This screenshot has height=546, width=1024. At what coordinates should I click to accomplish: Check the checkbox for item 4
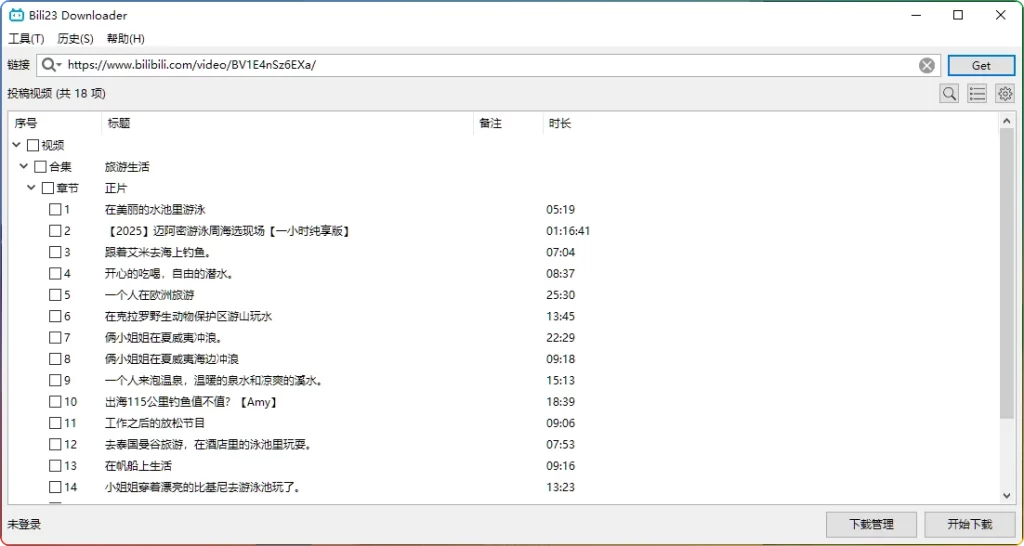[x=56, y=273]
